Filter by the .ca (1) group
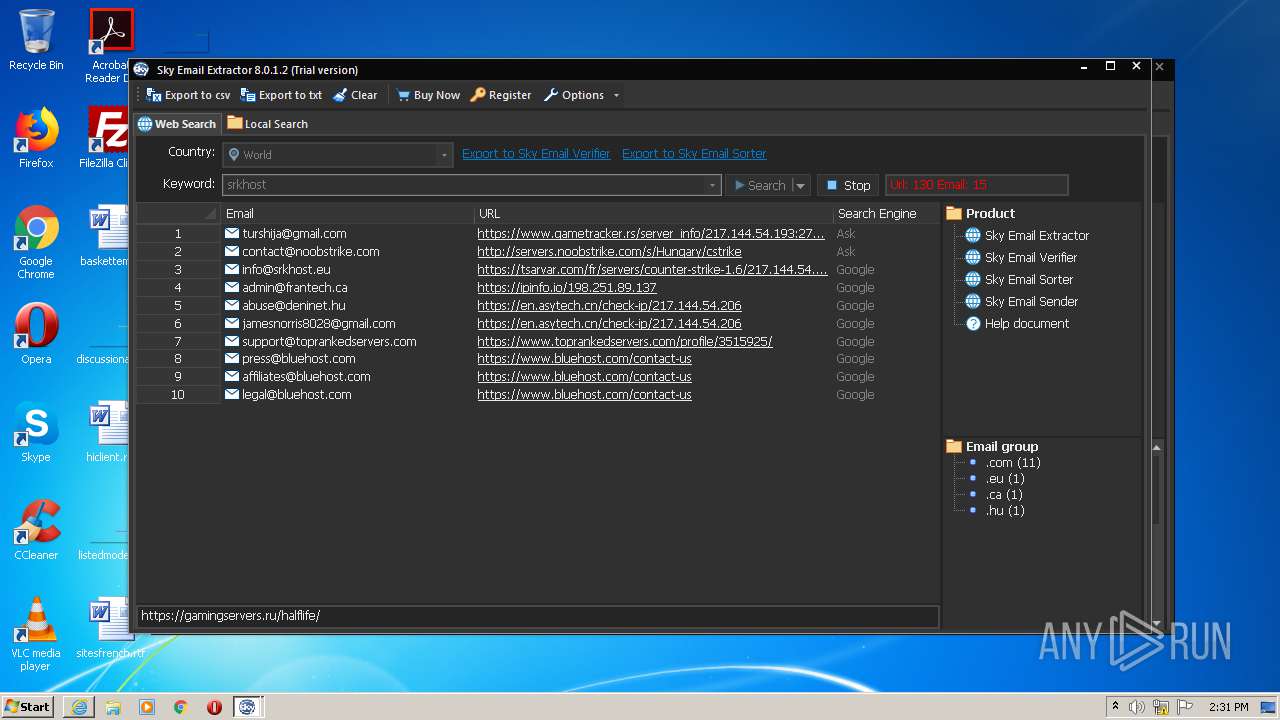Image resolution: width=1280 pixels, height=720 pixels. (1004, 494)
